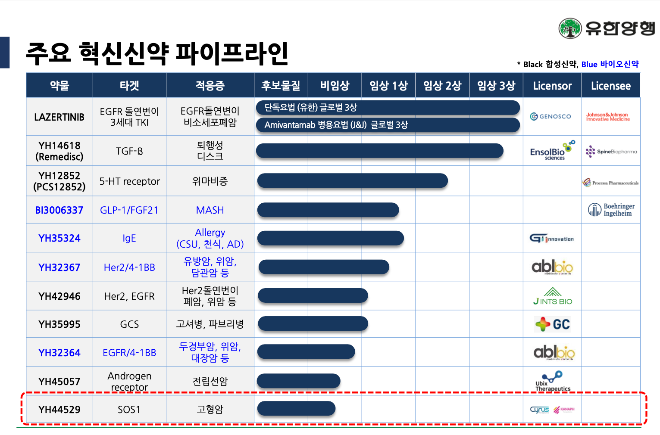Click the Allergy (CSU, 천식, AD) cell
Viewport: 660px width, 435px height.
pos(210,238)
